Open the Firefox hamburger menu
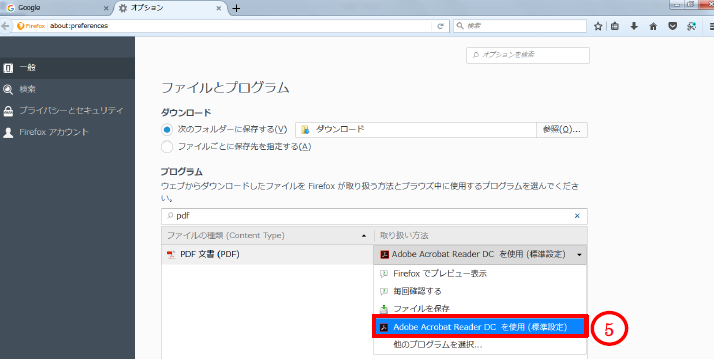Screen dimensions: 714x362 (x=711, y=26)
